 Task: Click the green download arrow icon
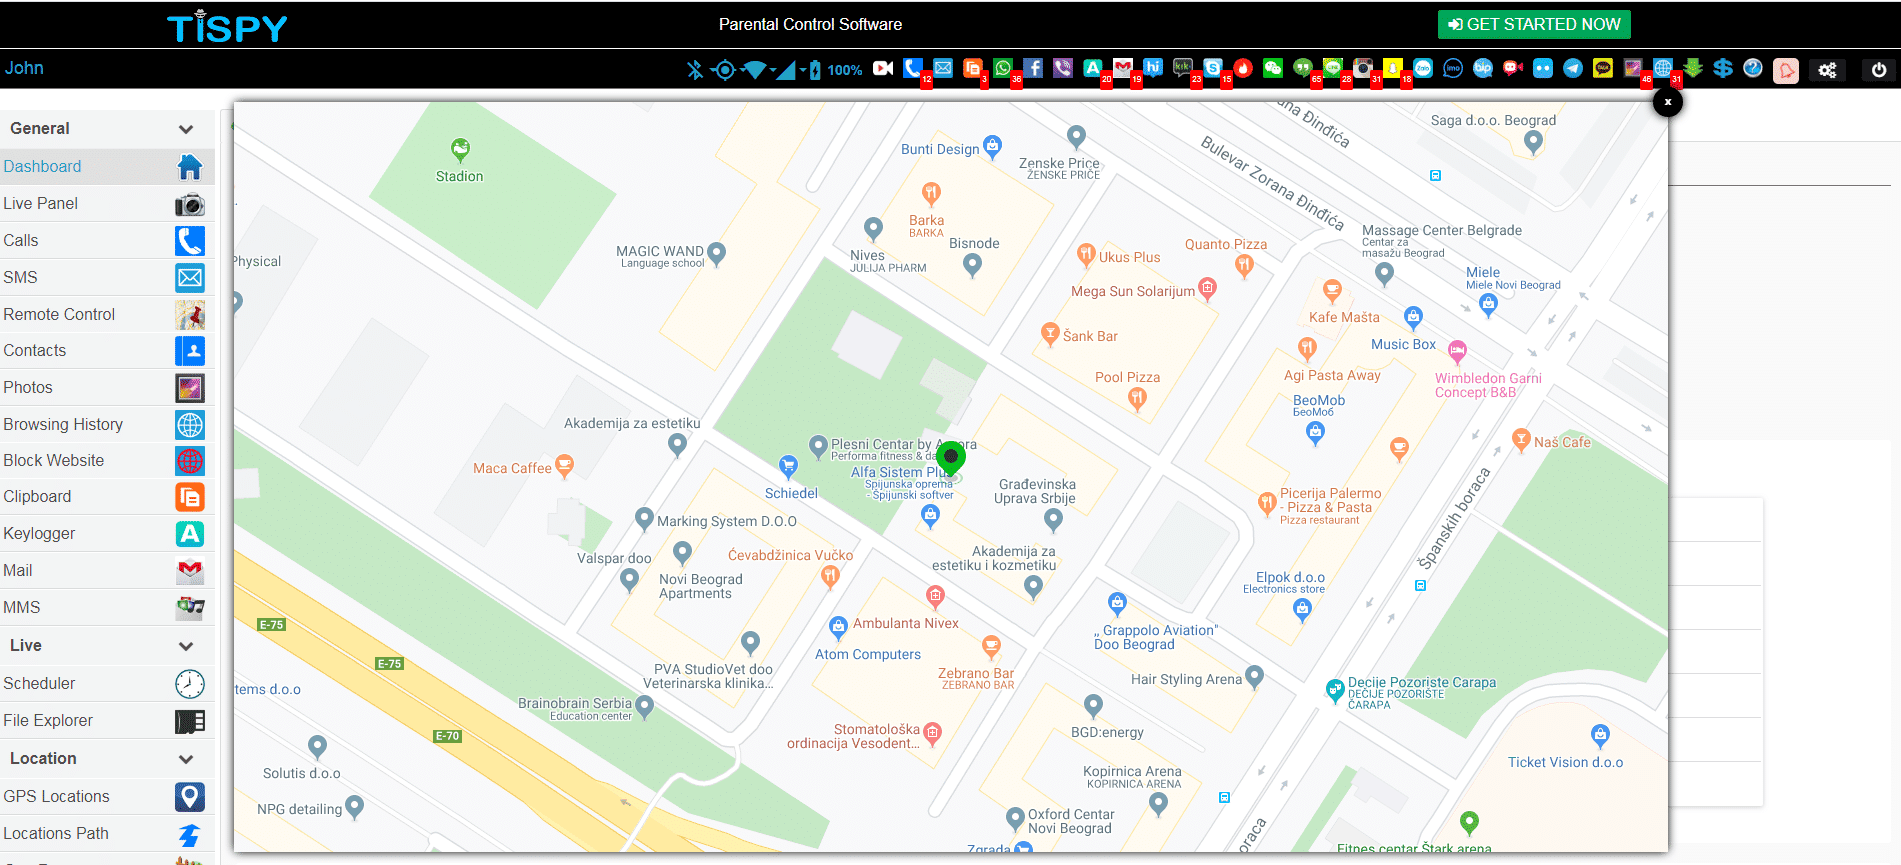(x=1693, y=68)
